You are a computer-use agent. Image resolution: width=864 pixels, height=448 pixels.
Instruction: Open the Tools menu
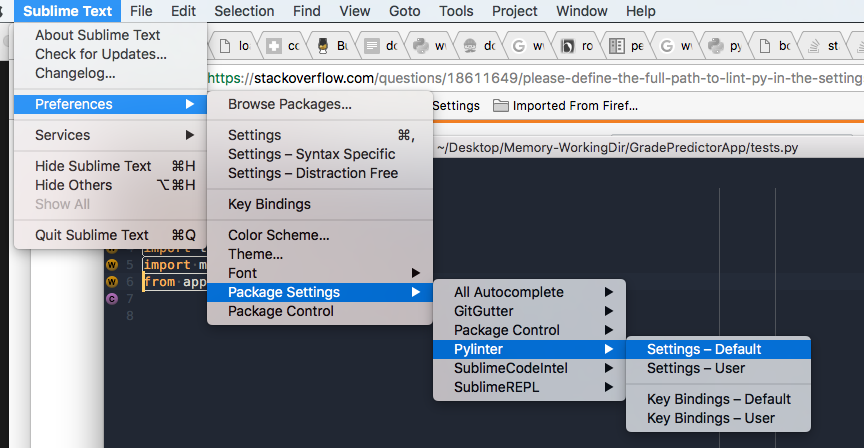point(456,11)
